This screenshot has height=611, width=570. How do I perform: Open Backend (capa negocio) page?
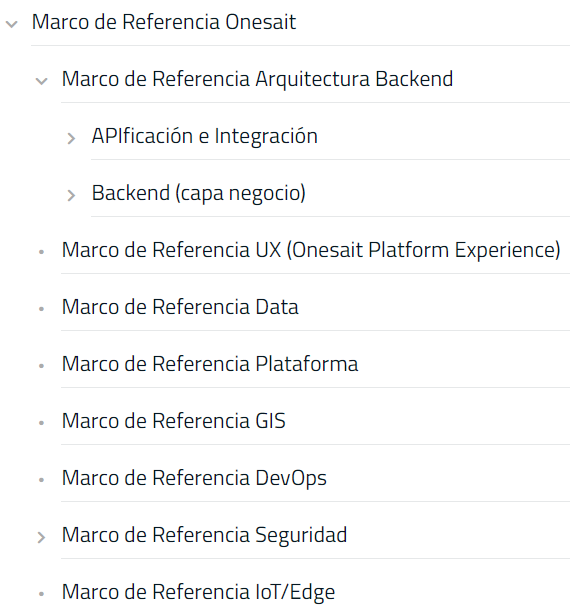pos(199,193)
